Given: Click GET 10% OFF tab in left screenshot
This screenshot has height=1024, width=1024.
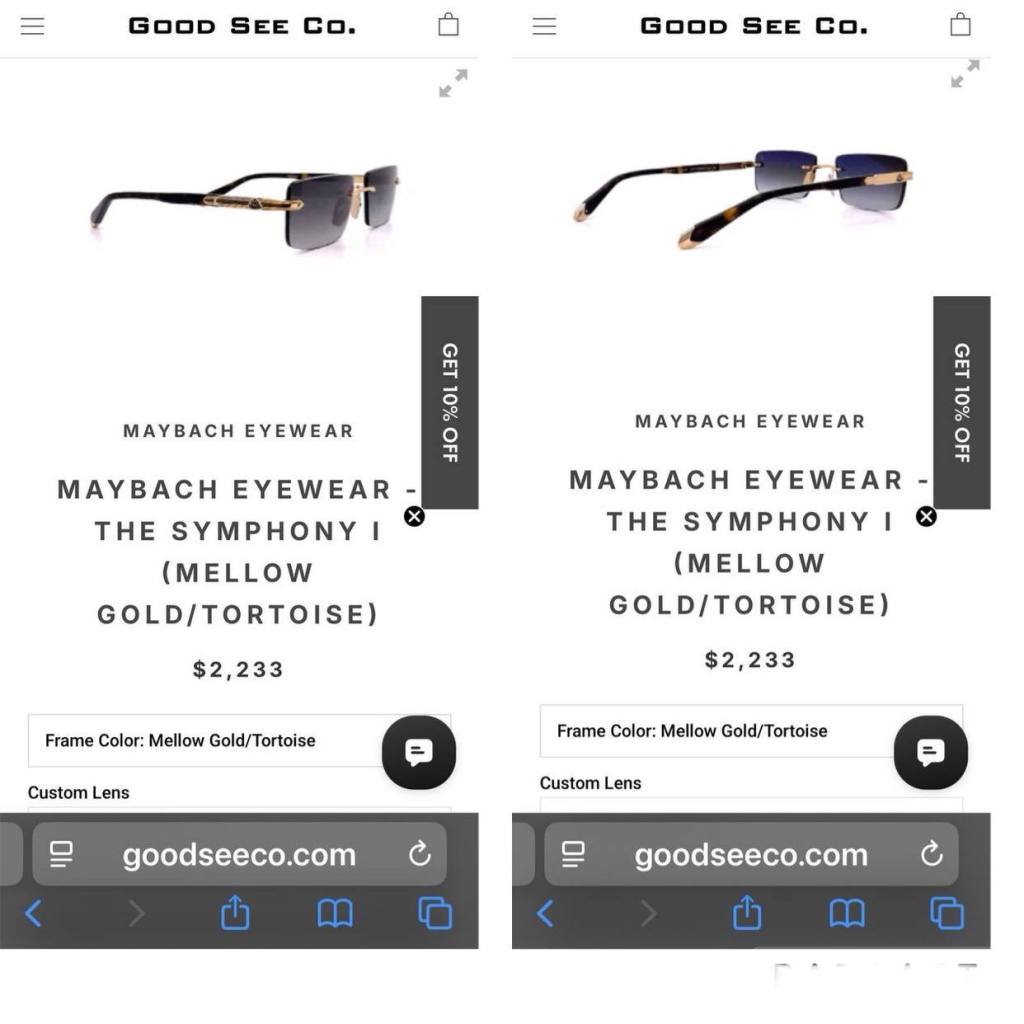Looking at the screenshot, I should 450,402.
